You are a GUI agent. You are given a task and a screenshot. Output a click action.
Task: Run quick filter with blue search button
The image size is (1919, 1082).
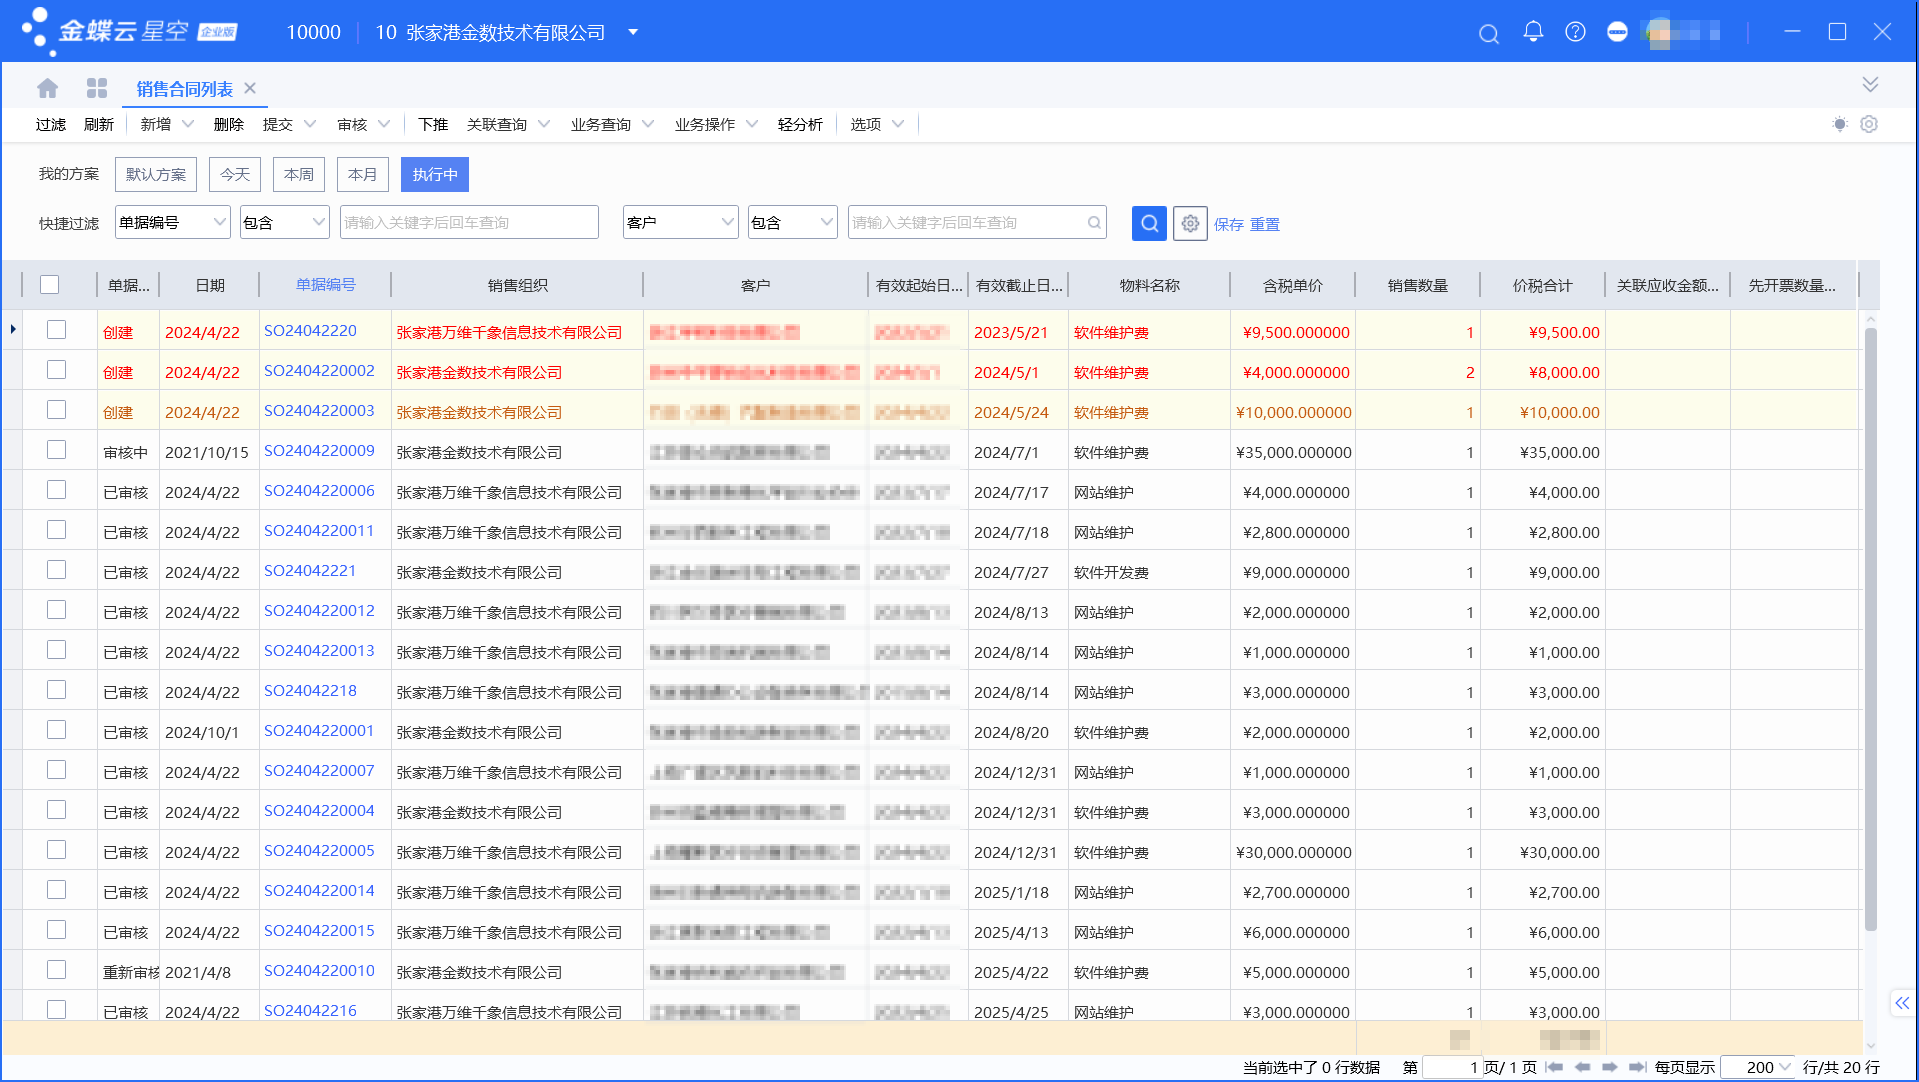click(1149, 223)
